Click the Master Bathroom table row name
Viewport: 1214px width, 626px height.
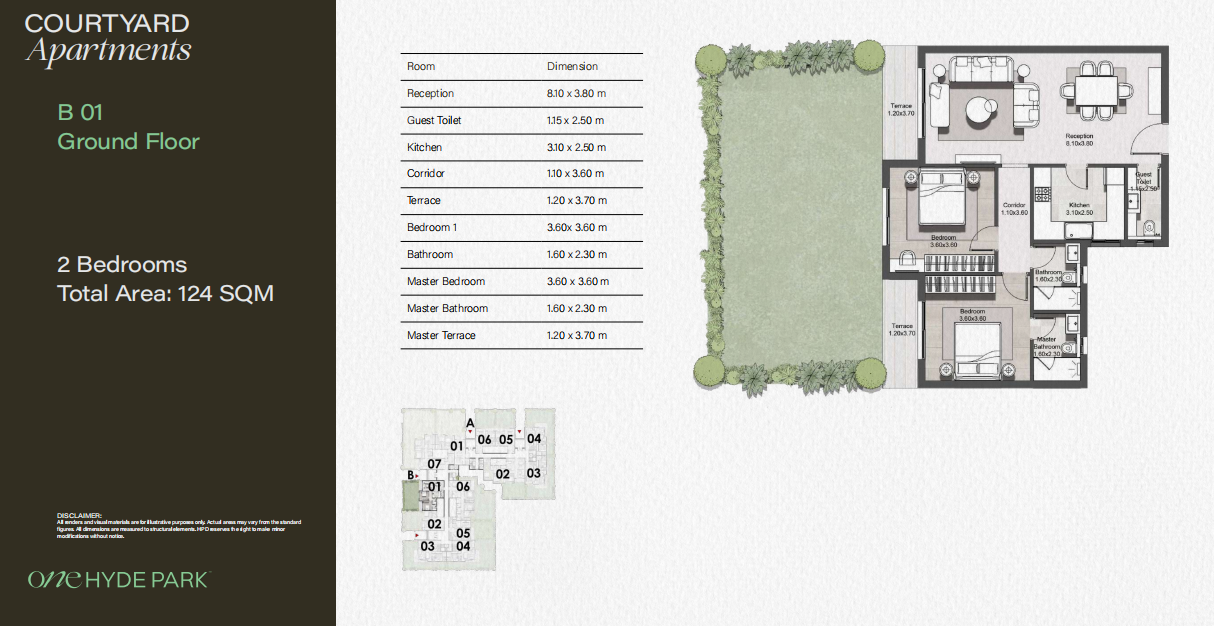447,308
